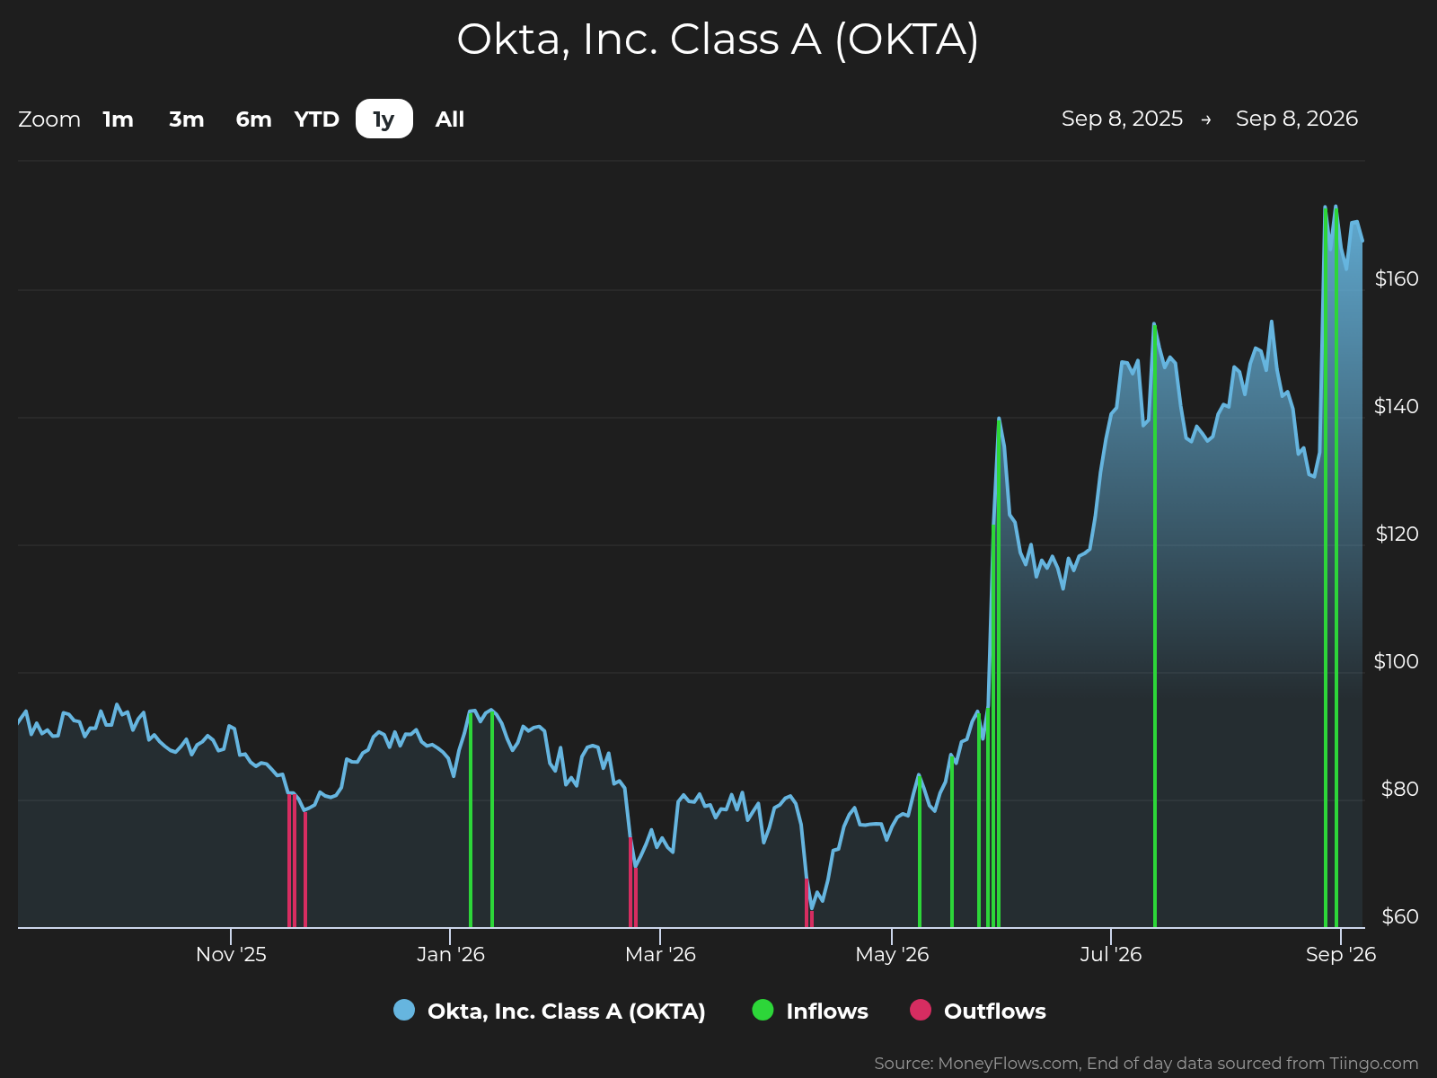
Task: Click the $140 y-axis label
Action: tap(1396, 406)
